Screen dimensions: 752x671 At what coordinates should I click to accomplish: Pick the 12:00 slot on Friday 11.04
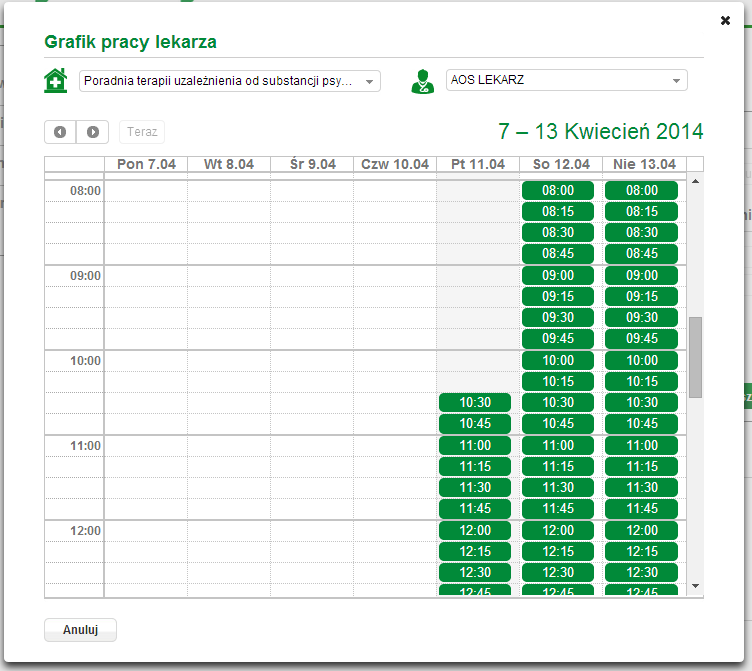coord(475,530)
